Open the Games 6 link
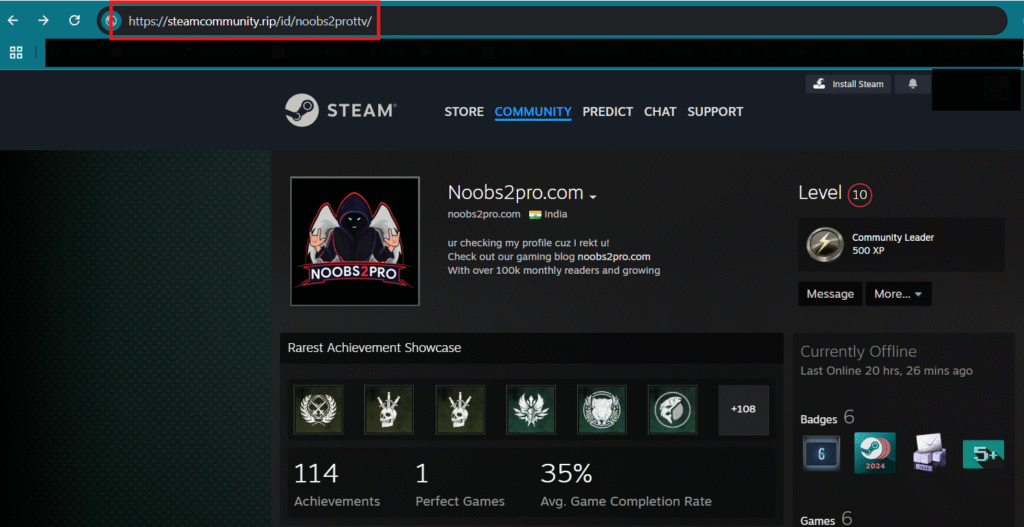Screen dimensions: 1024x527 (x=825, y=520)
